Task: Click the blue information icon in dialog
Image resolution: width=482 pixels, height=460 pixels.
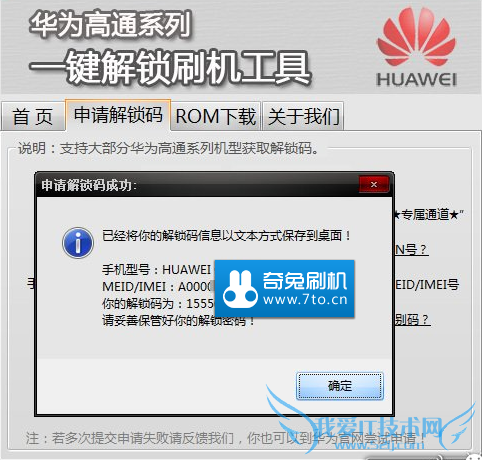Action: pyautogui.click(x=78, y=243)
